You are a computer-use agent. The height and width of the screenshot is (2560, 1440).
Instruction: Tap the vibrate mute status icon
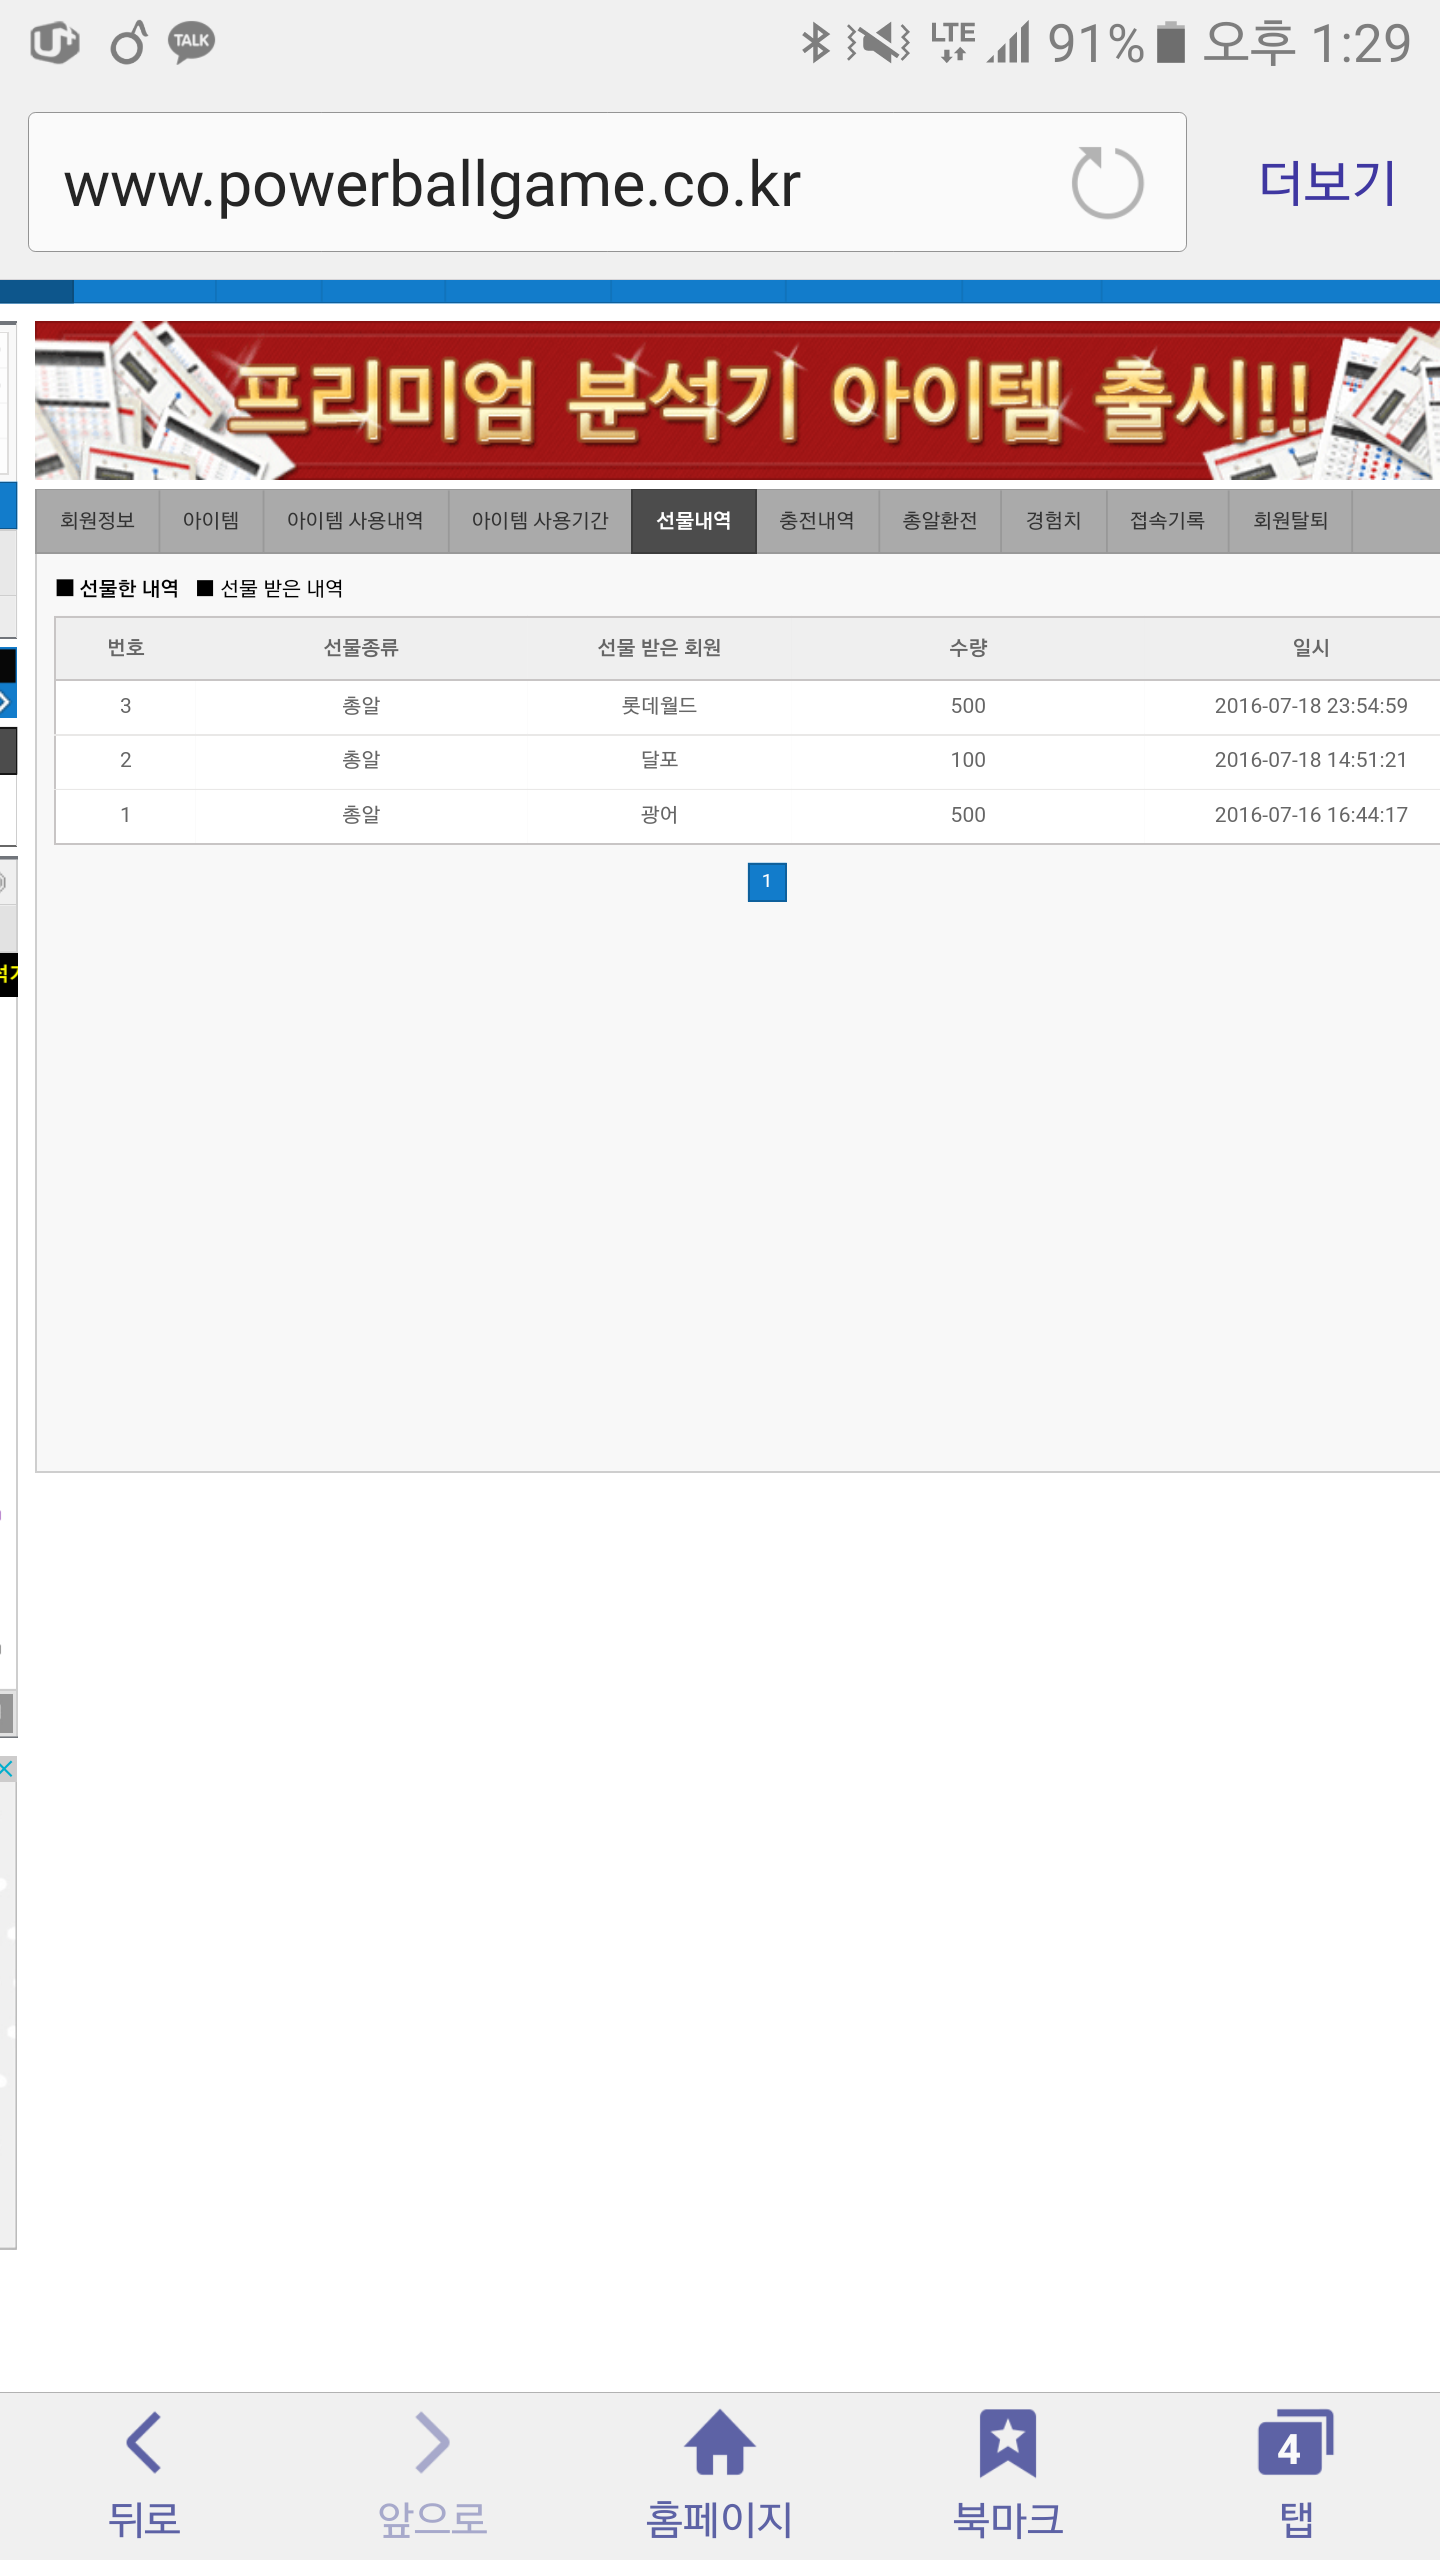pos(878,43)
